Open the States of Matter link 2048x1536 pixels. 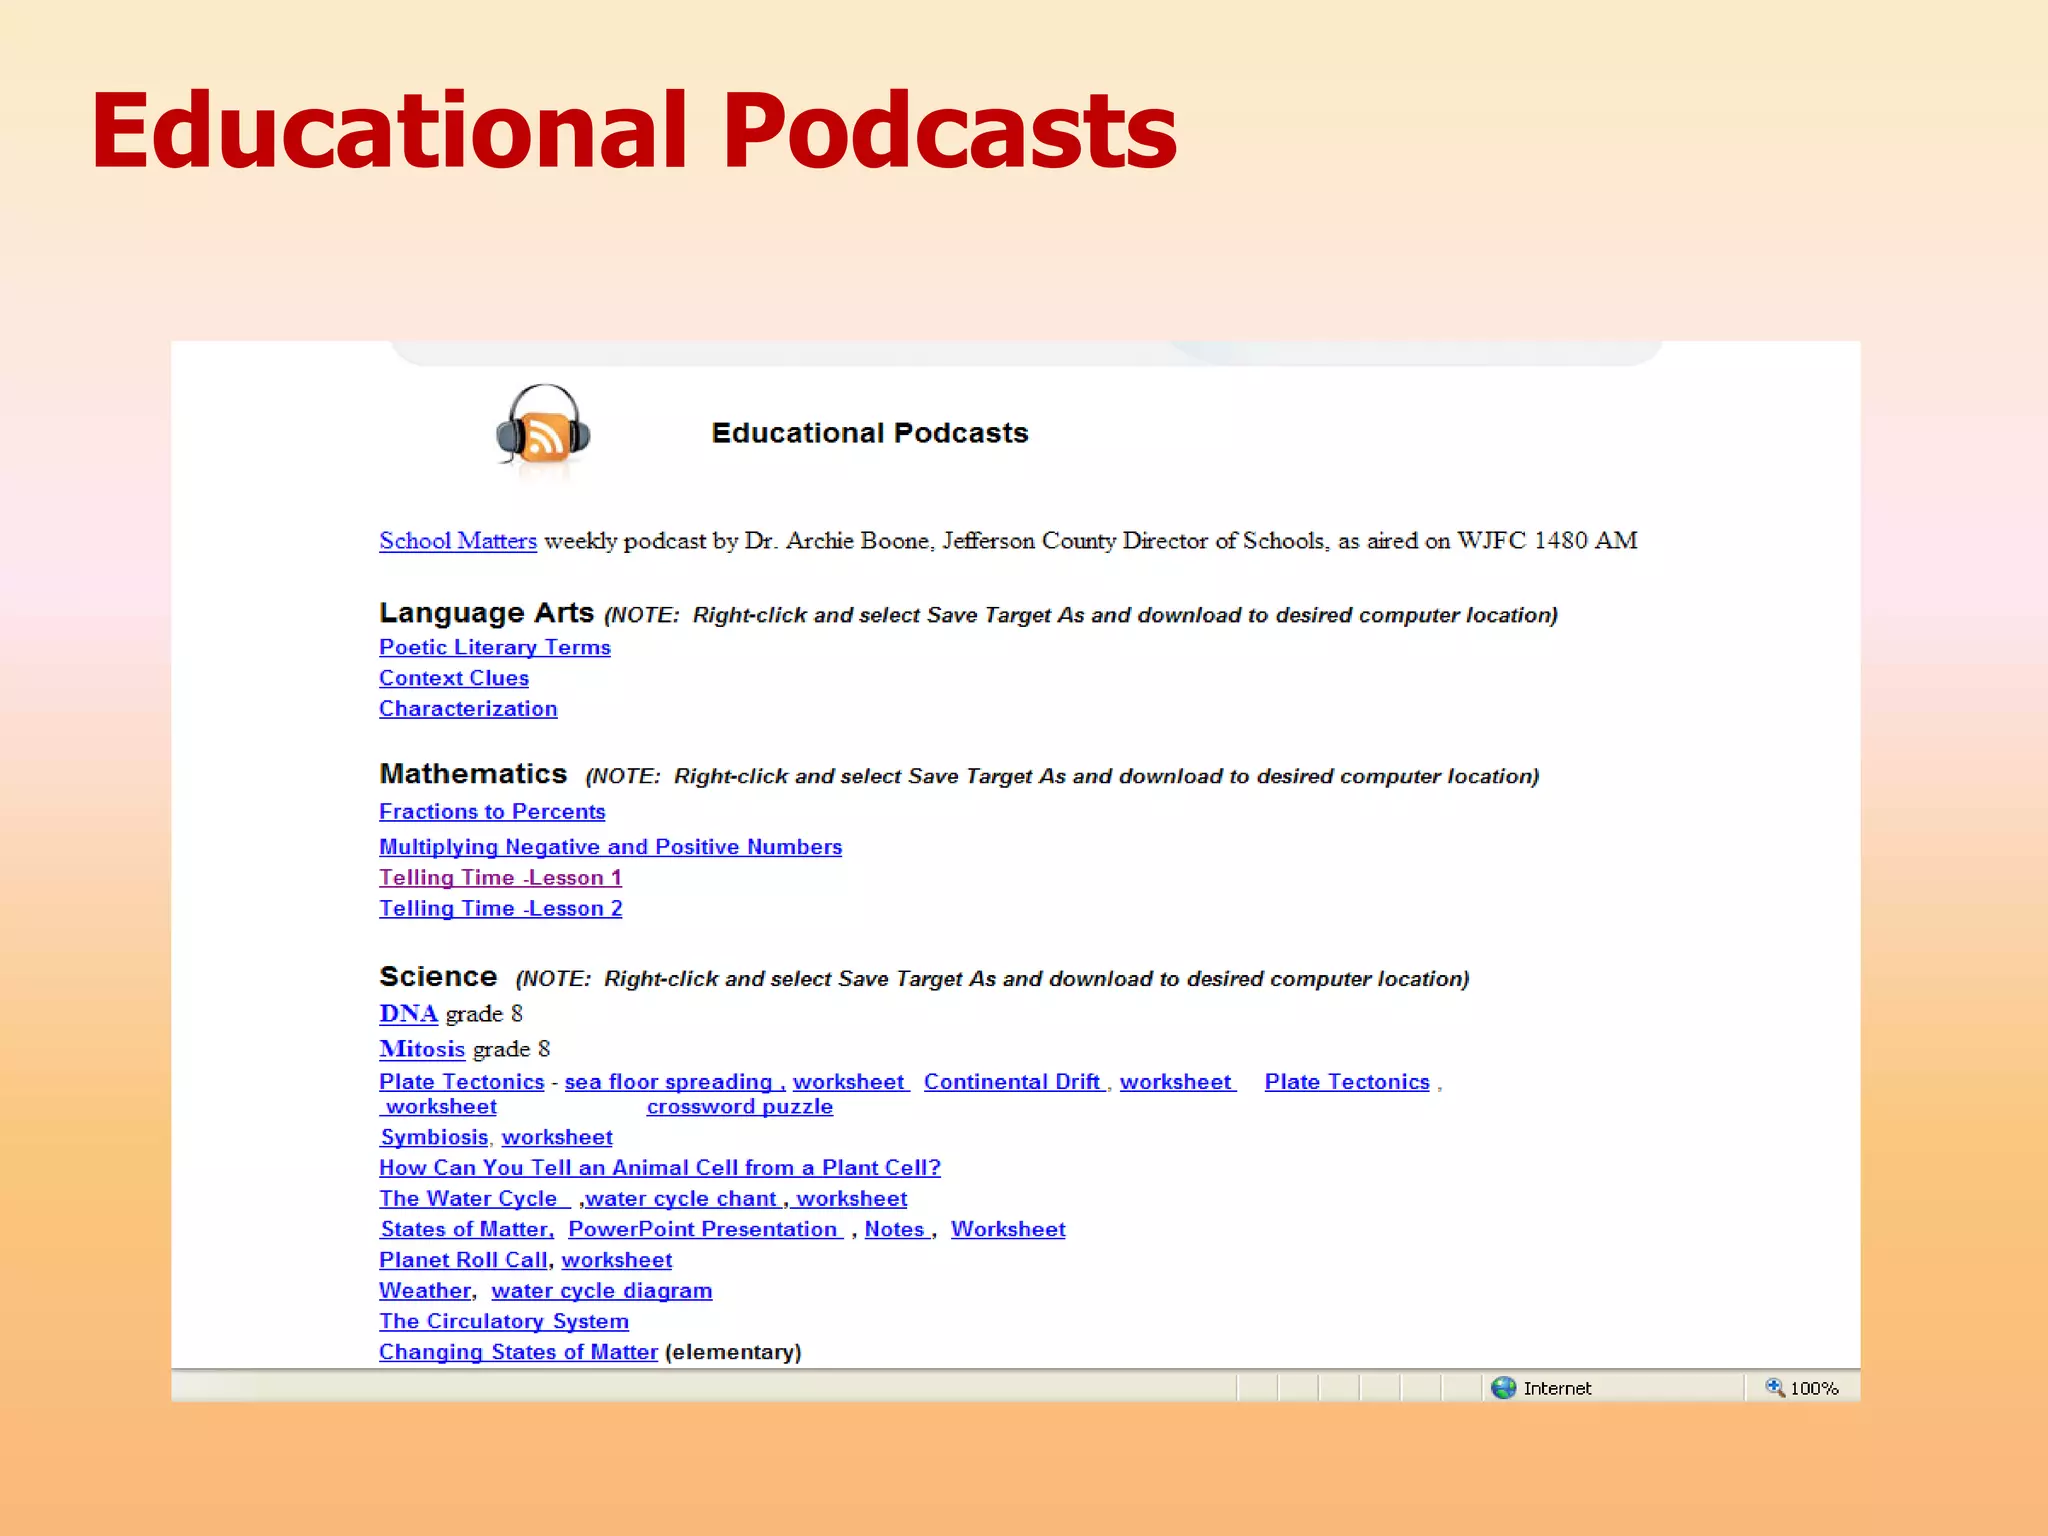point(467,1230)
